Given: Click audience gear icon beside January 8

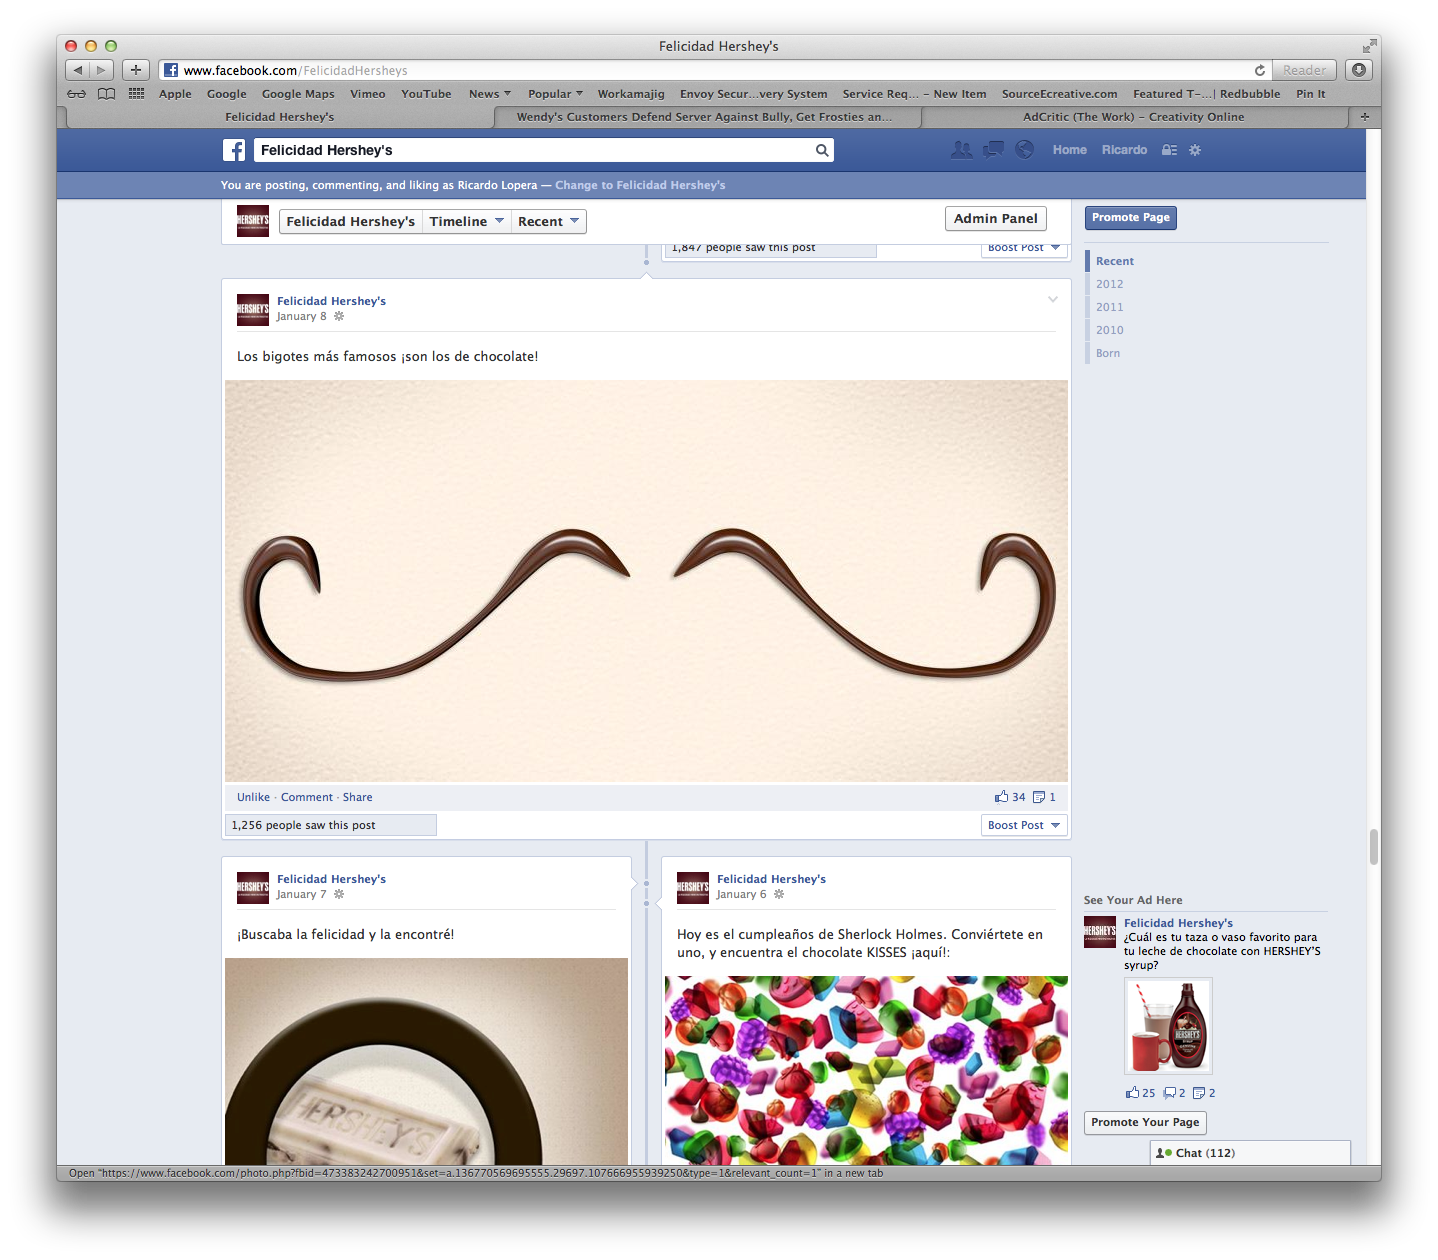Looking at the screenshot, I should 339,316.
